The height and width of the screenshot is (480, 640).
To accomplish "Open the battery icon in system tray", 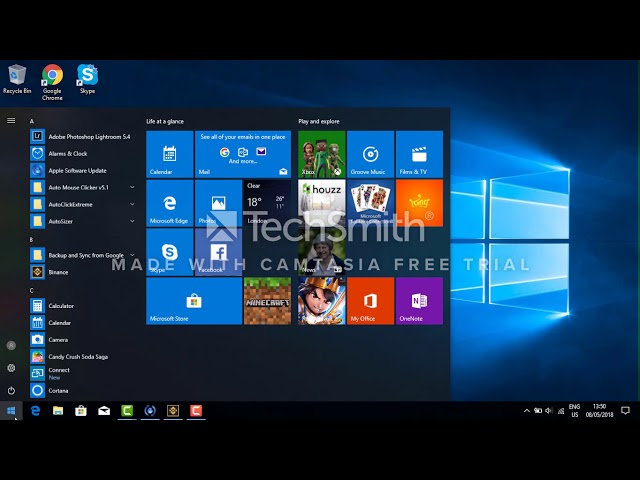I will [x=538, y=411].
